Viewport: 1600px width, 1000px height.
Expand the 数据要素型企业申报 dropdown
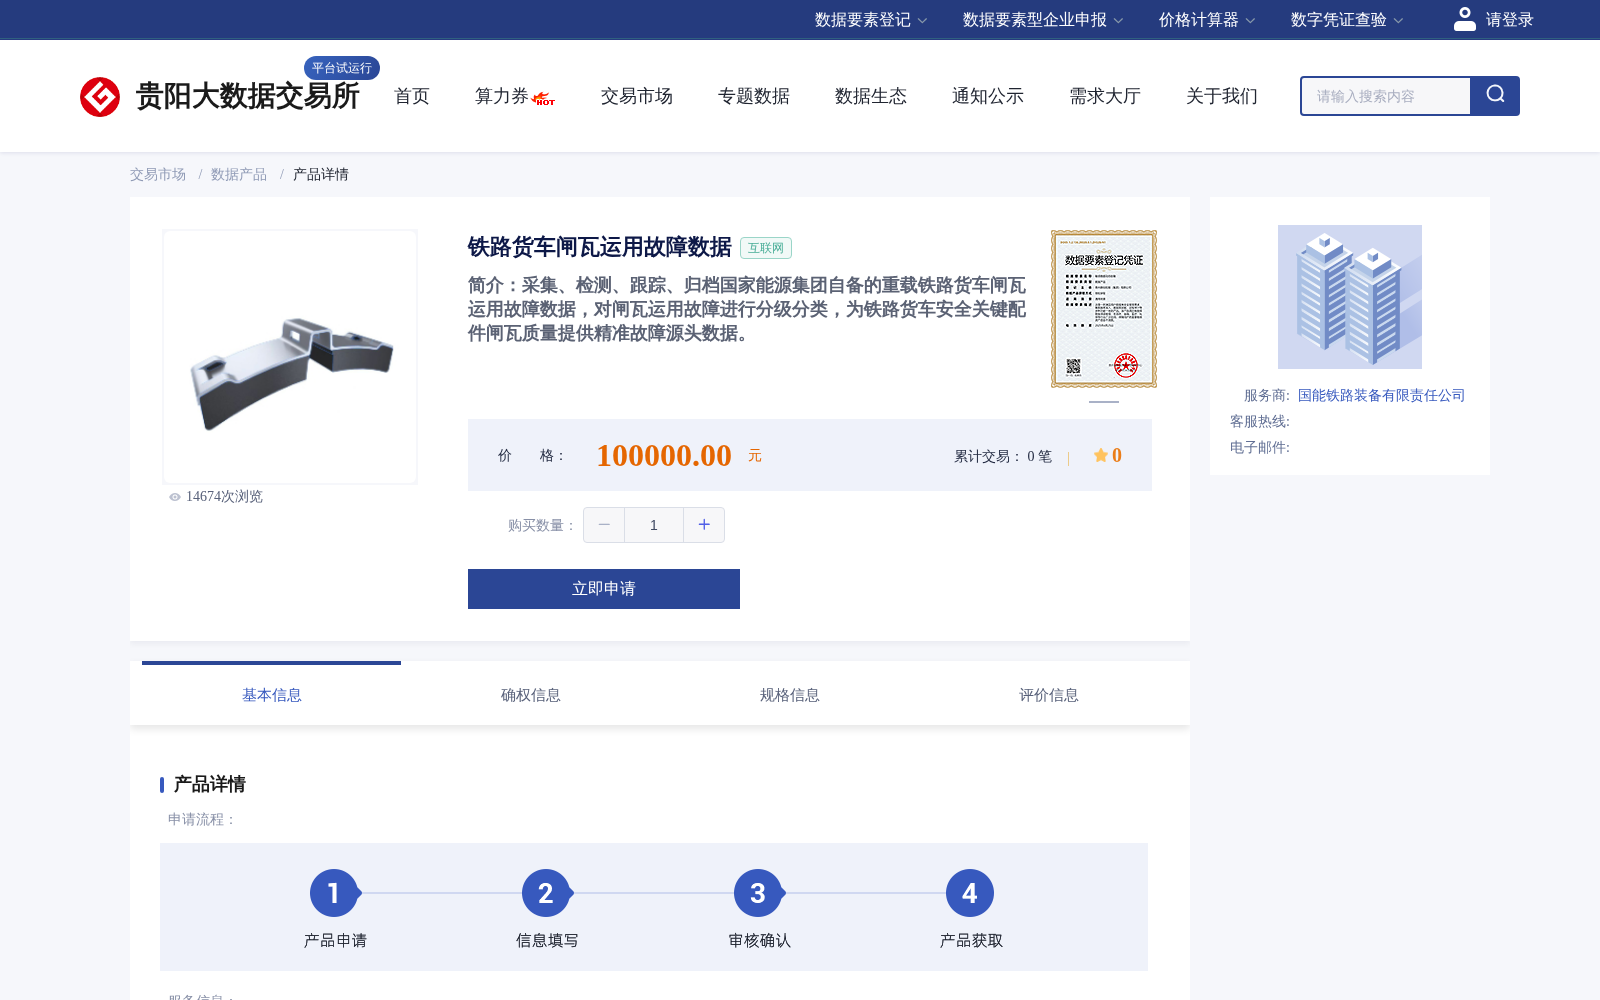click(x=1043, y=20)
